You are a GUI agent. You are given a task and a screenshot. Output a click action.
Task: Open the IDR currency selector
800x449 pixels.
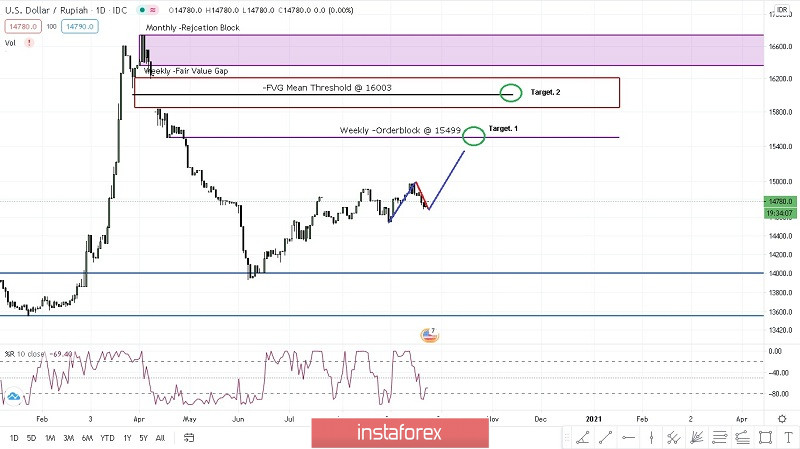tap(782, 9)
